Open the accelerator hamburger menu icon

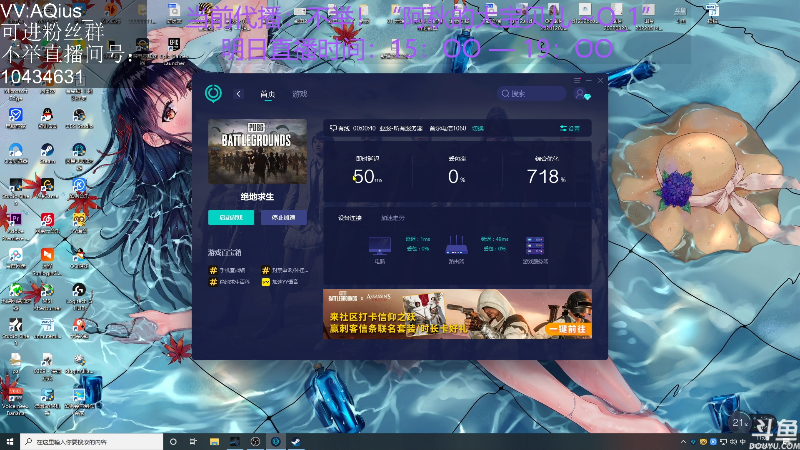[577, 80]
